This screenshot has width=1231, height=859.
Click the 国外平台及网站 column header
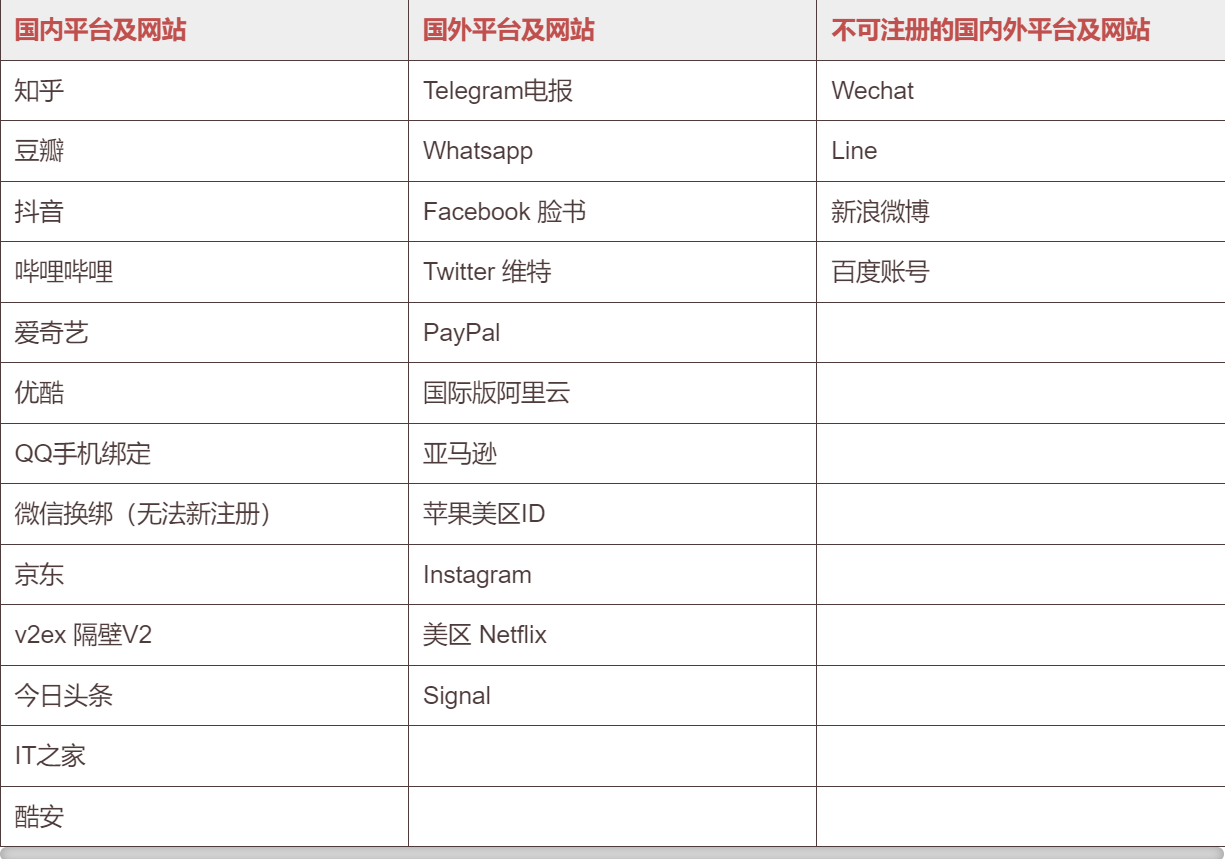point(612,30)
